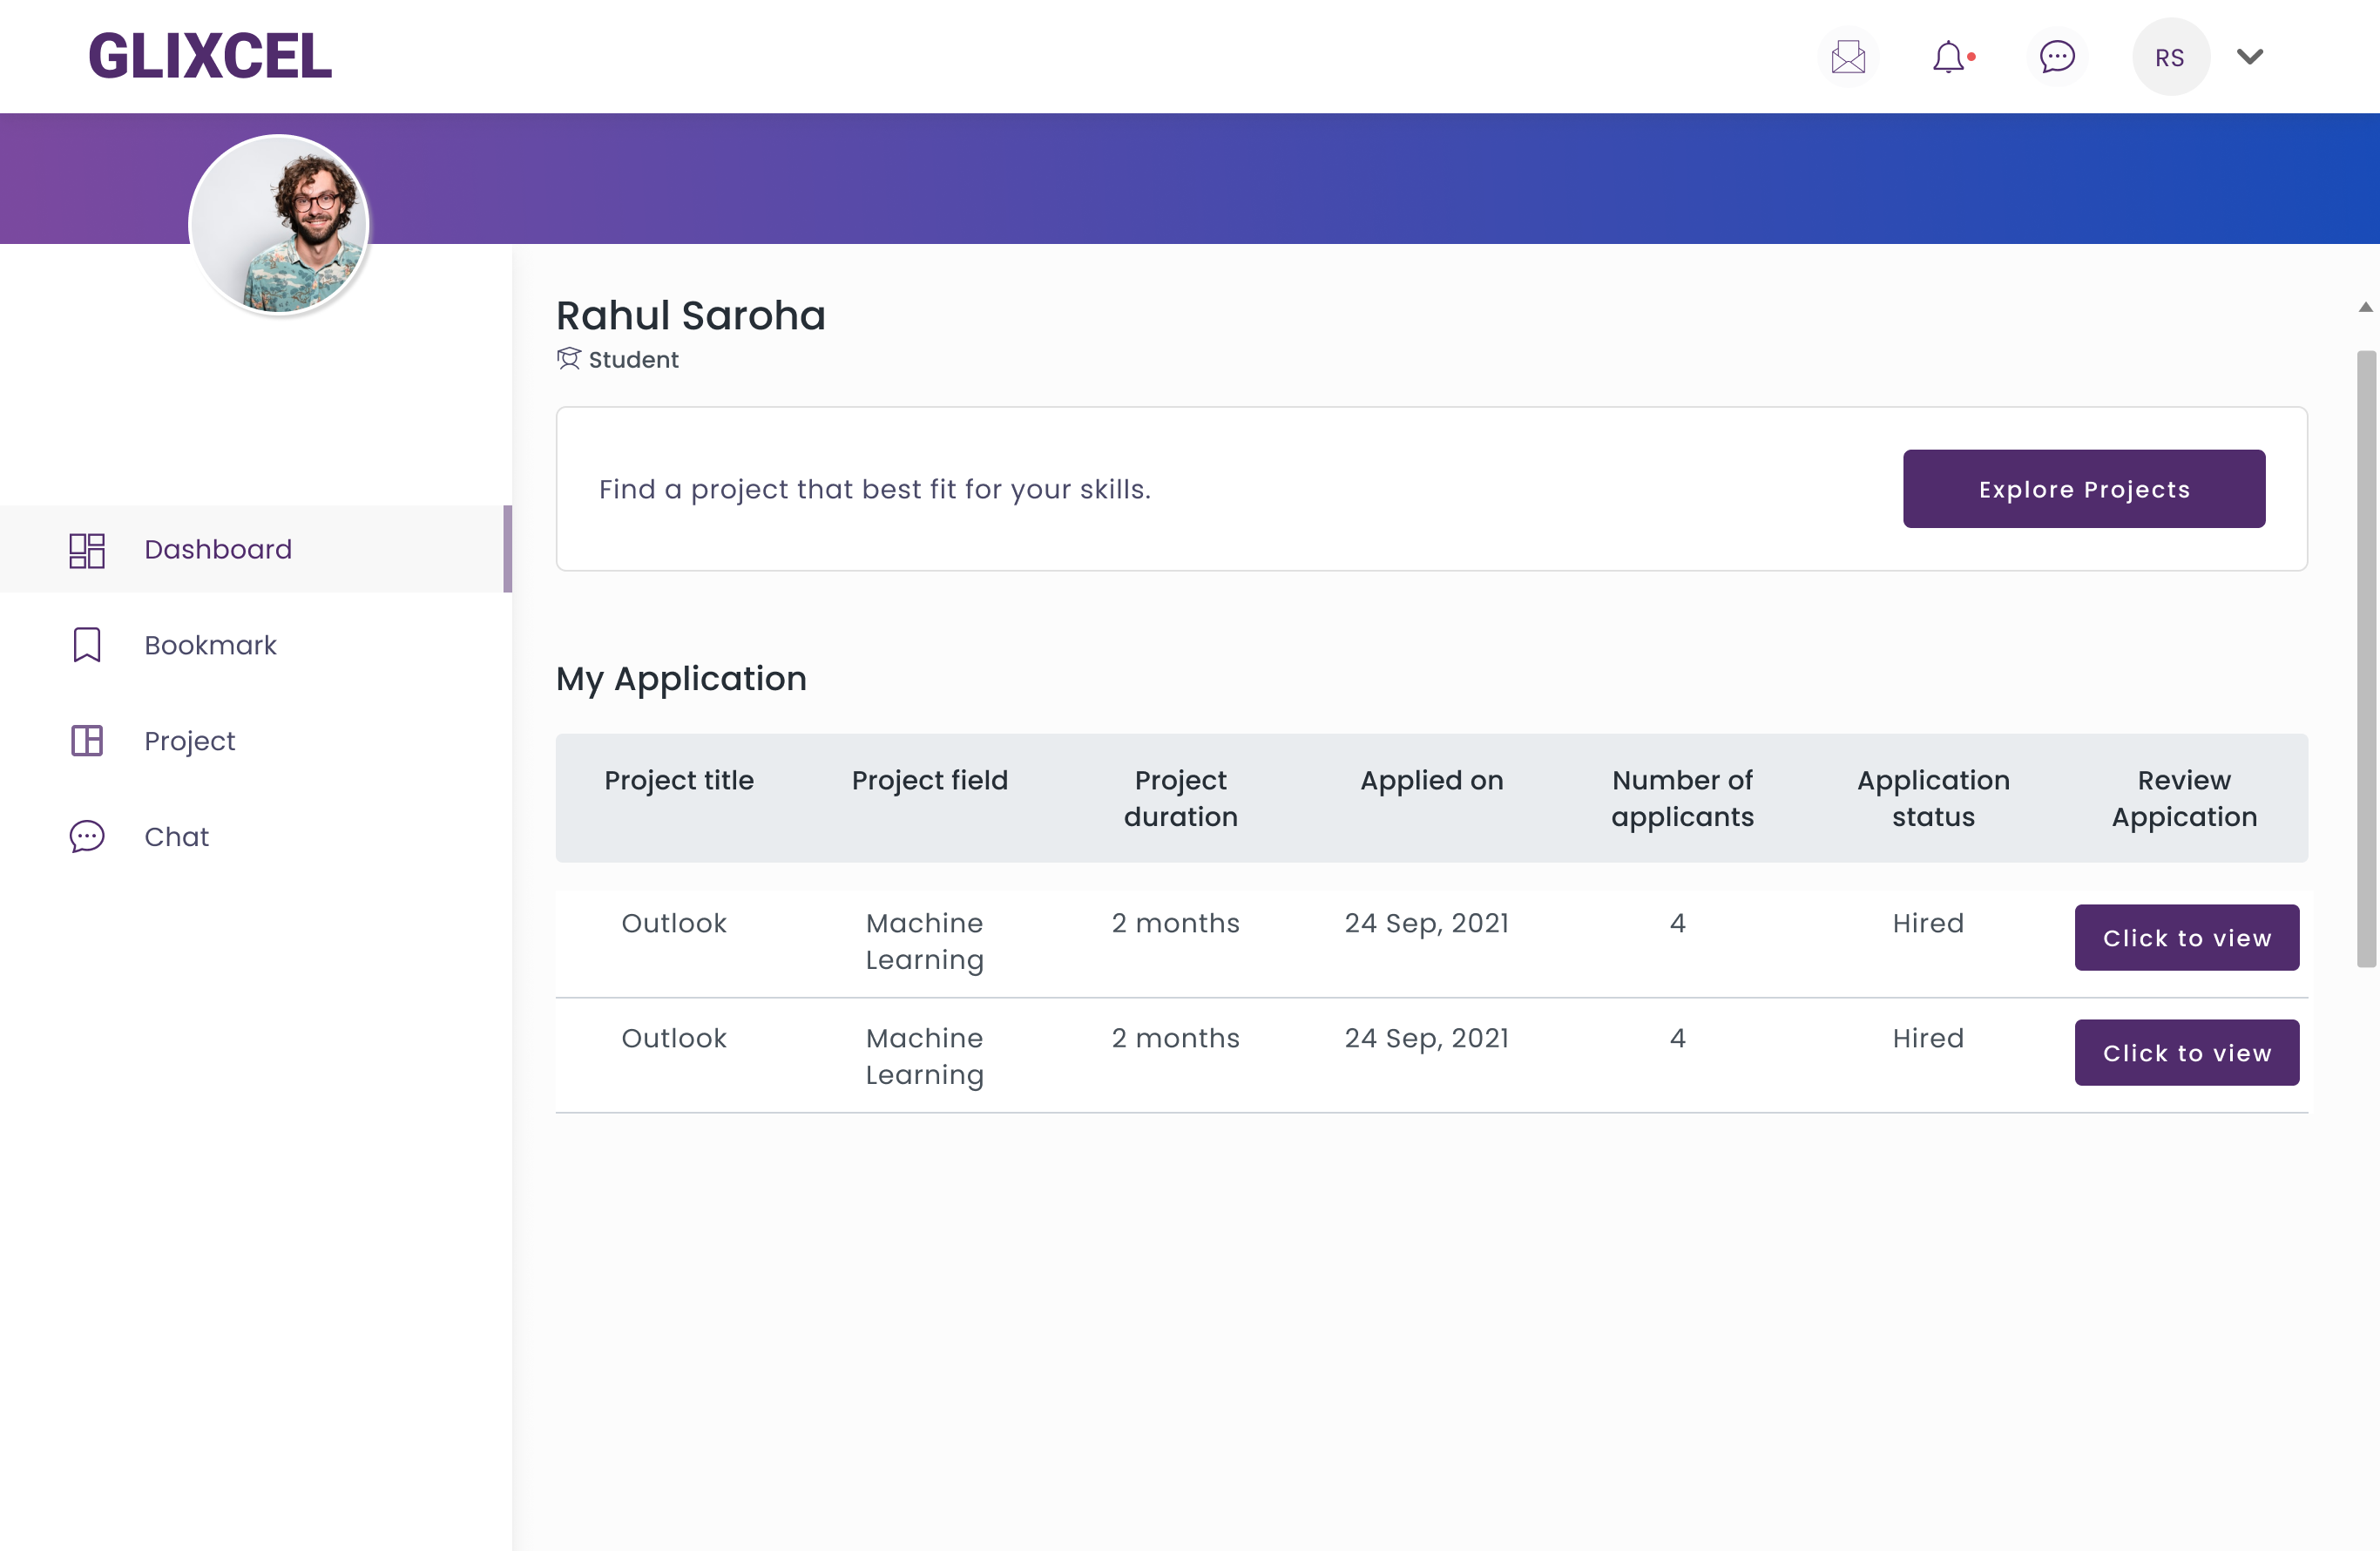The image size is (2380, 1551).
Task: Click the Dashboard grid icon in sidebar
Action: pos(87,550)
